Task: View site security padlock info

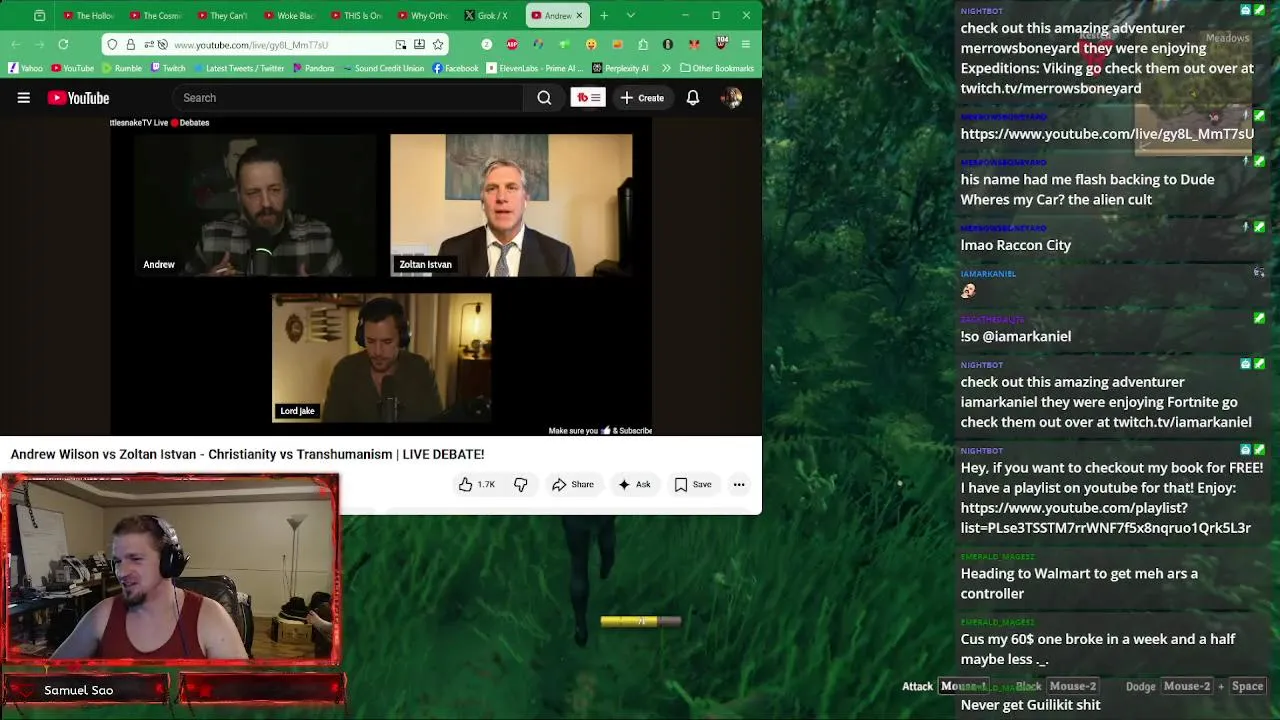Action: [x=130, y=44]
